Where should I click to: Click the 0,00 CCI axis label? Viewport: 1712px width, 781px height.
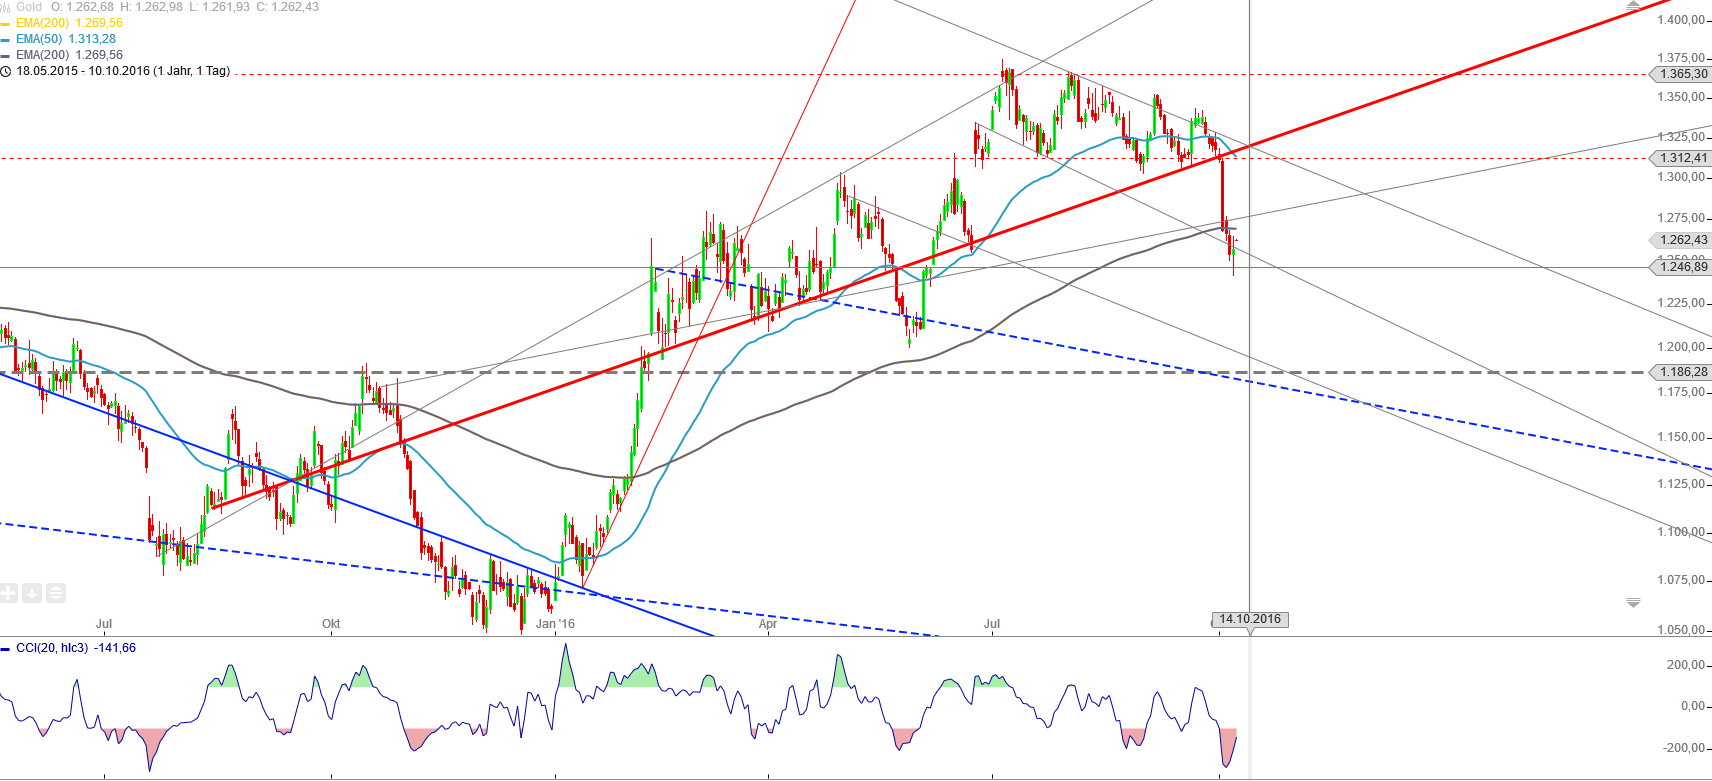point(1693,706)
